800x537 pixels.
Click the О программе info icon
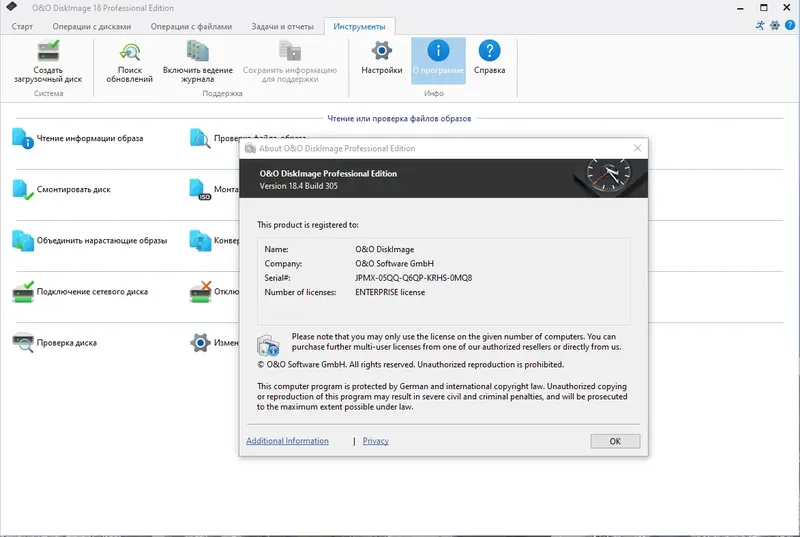(438, 50)
